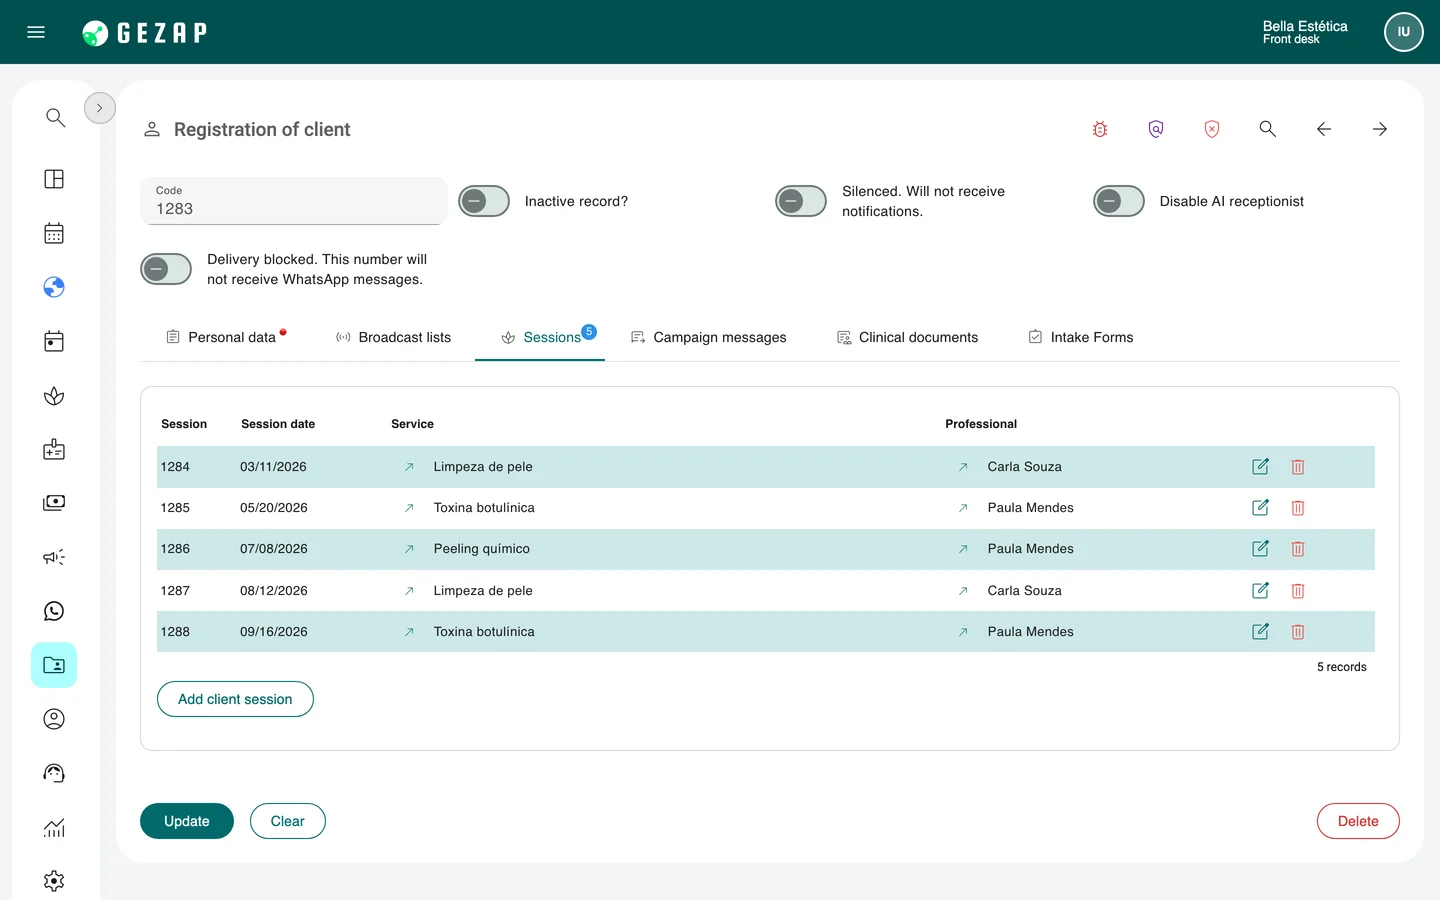Image resolution: width=1440 pixels, height=900 pixels.
Task: Go to previous record with left arrow
Action: tap(1324, 129)
